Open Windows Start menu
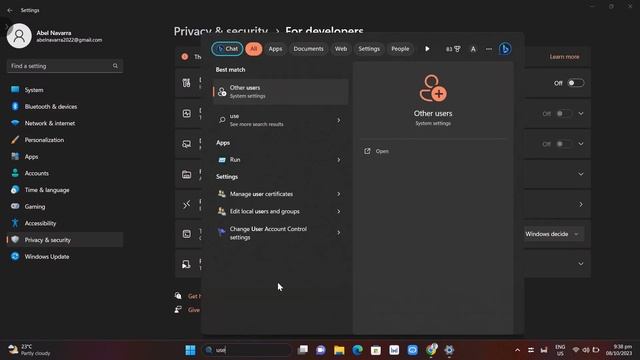The height and width of the screenshot is (360, 640). point(190,350)
